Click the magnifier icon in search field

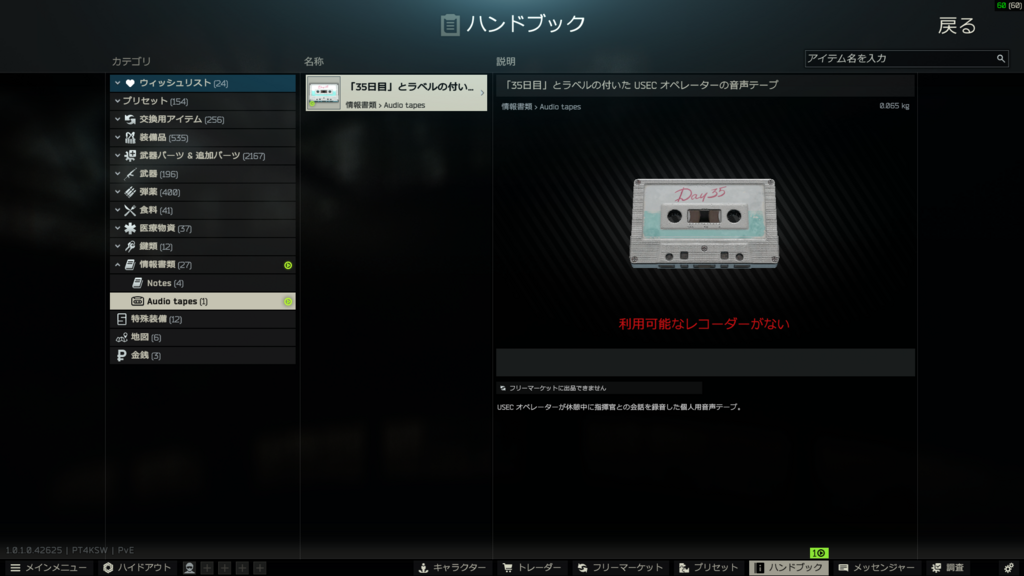pyautogui.click(x=1000, y=59)
